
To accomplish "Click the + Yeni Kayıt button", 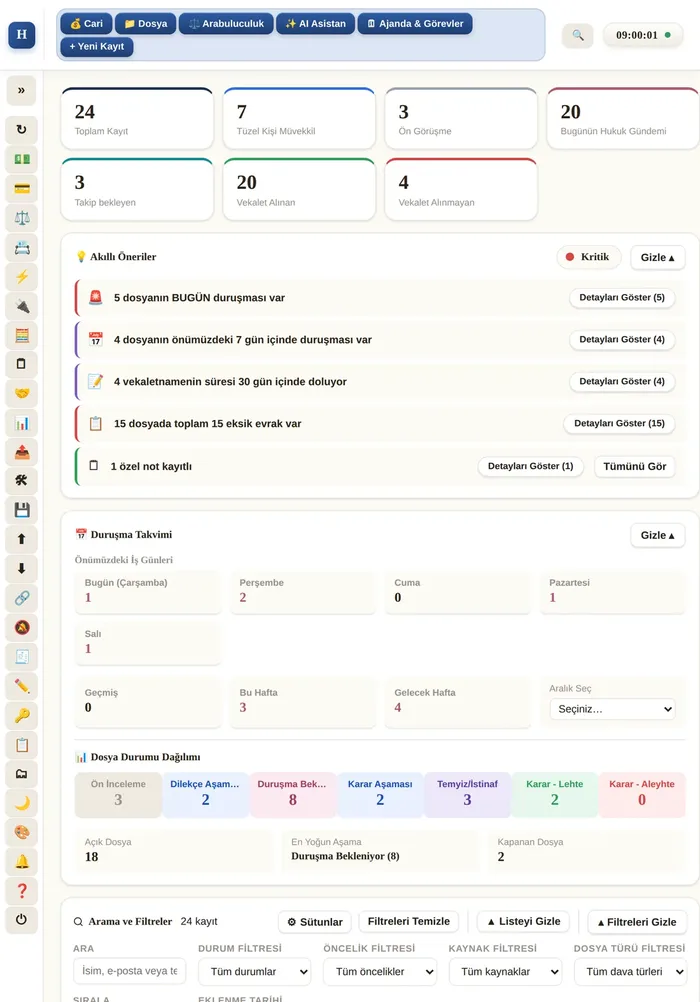I will coord(97,47).
